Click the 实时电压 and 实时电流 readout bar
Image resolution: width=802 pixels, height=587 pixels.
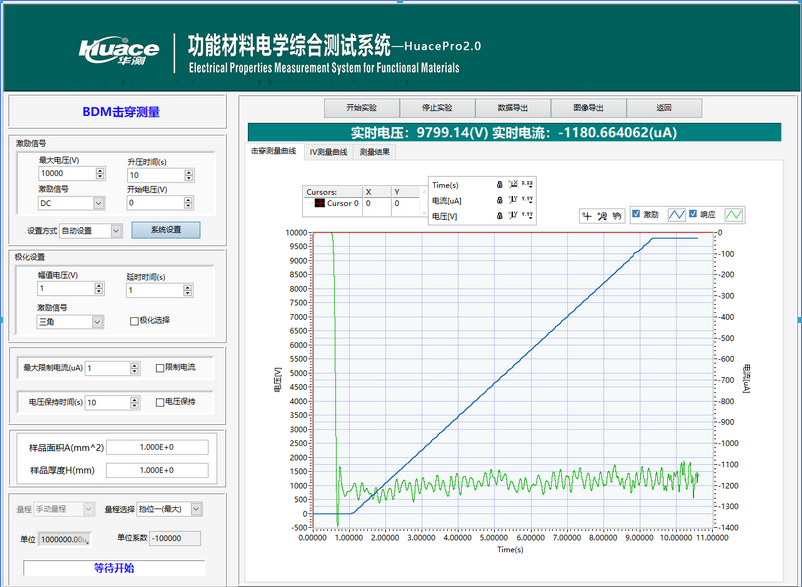tap(514, 132)
